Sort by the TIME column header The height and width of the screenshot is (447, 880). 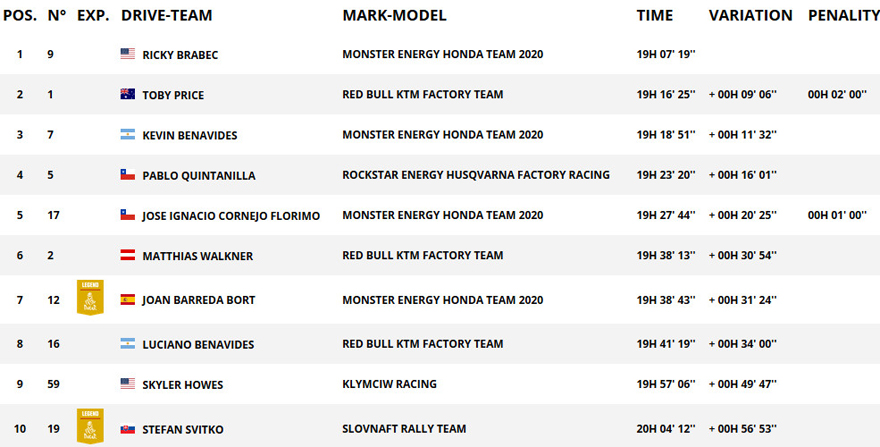[654, 15]
